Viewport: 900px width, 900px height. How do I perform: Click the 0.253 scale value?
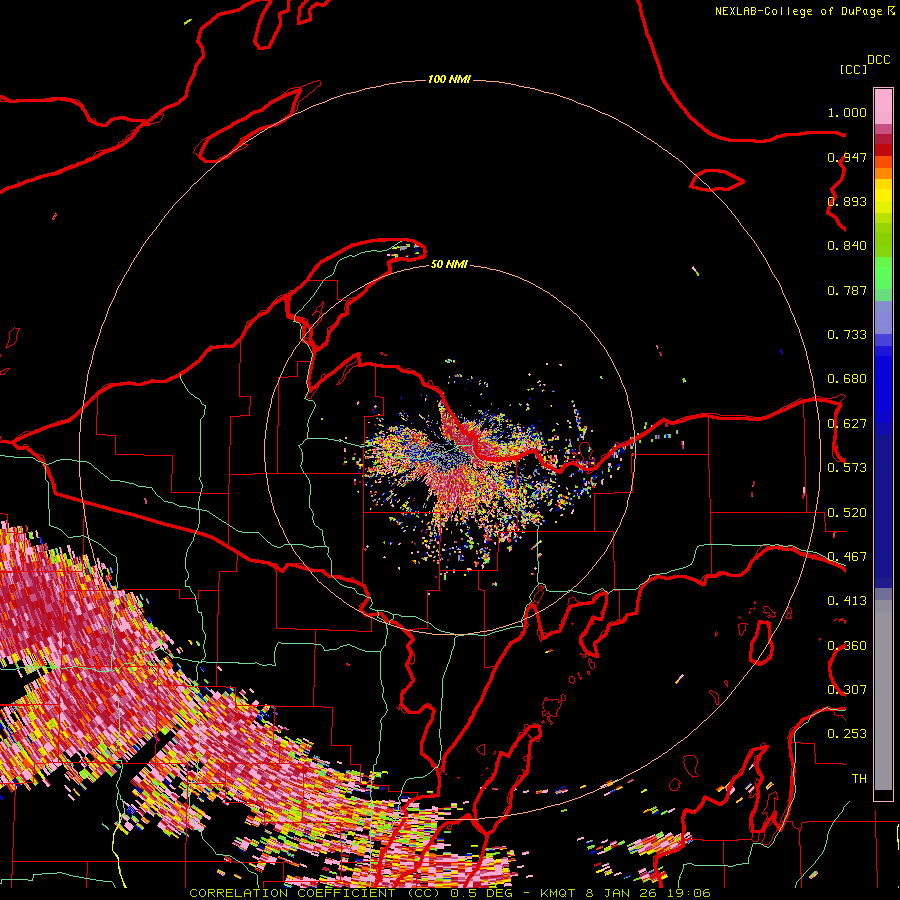click(847, 734)
